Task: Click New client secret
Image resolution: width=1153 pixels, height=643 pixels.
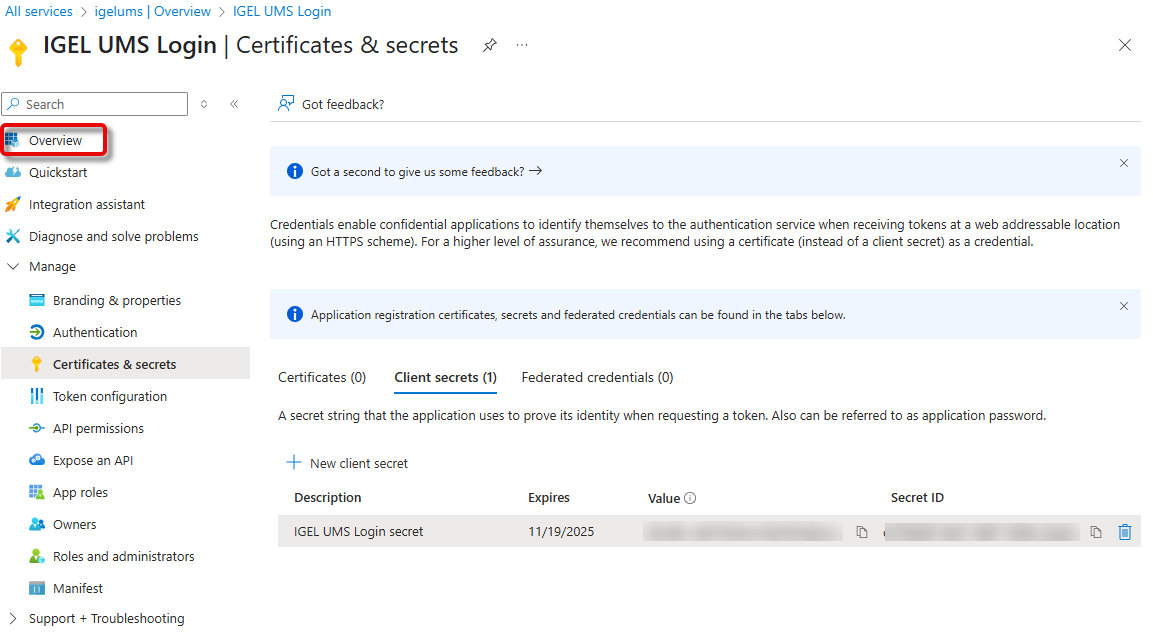Action: (347, 463)
